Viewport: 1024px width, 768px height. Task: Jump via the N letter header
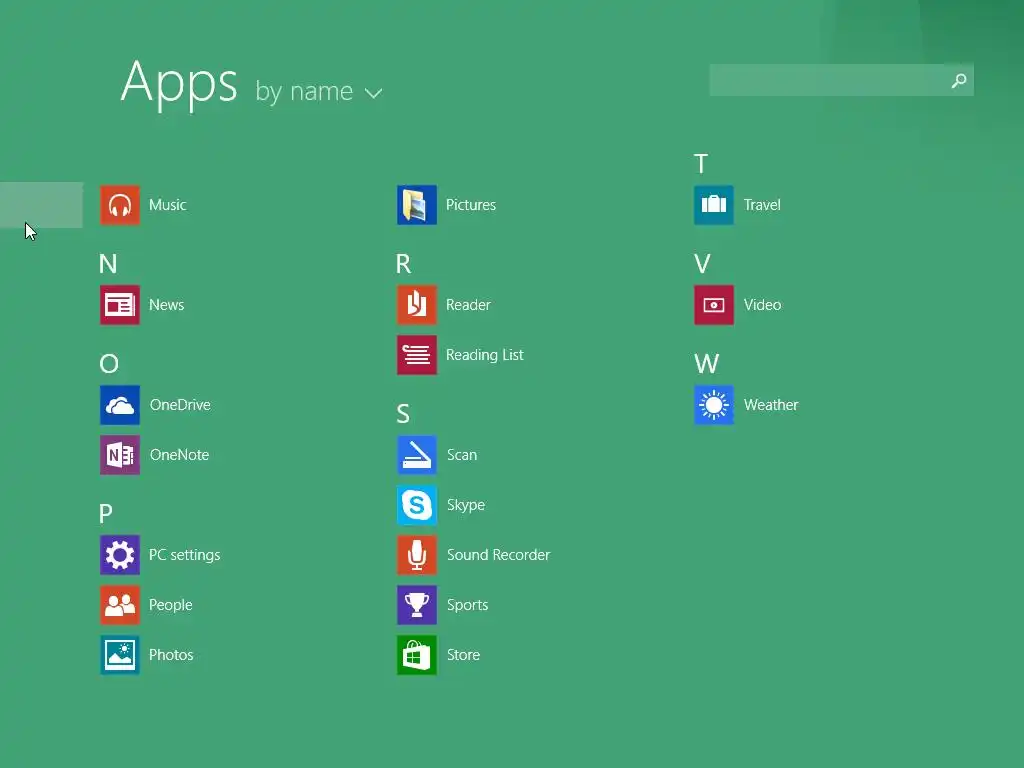108,264
